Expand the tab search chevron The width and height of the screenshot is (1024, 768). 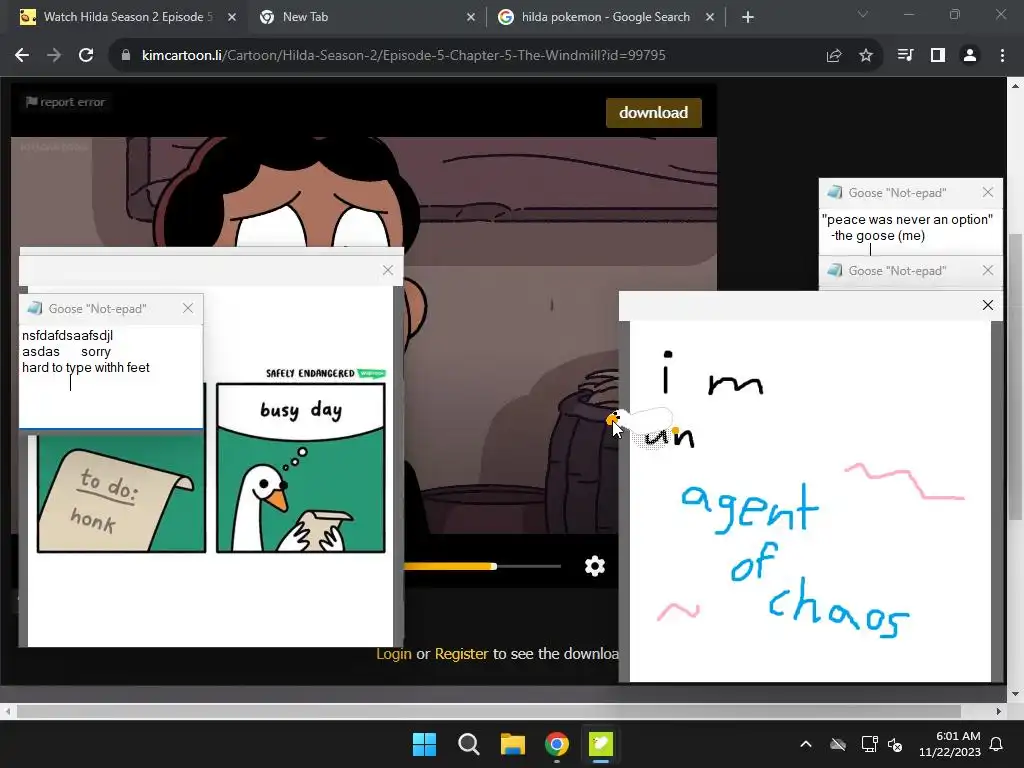click(863, 14)
